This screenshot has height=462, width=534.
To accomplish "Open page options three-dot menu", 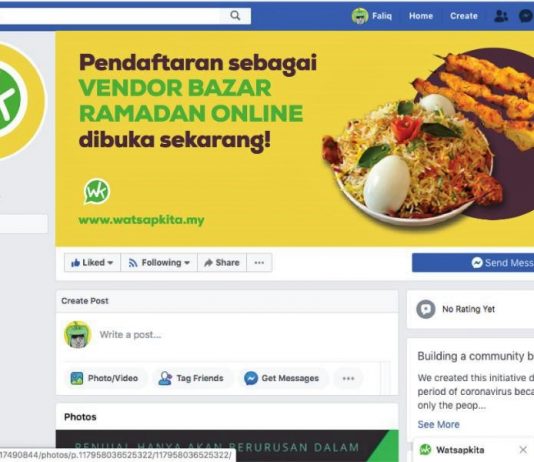I will [x=259, y=262].
